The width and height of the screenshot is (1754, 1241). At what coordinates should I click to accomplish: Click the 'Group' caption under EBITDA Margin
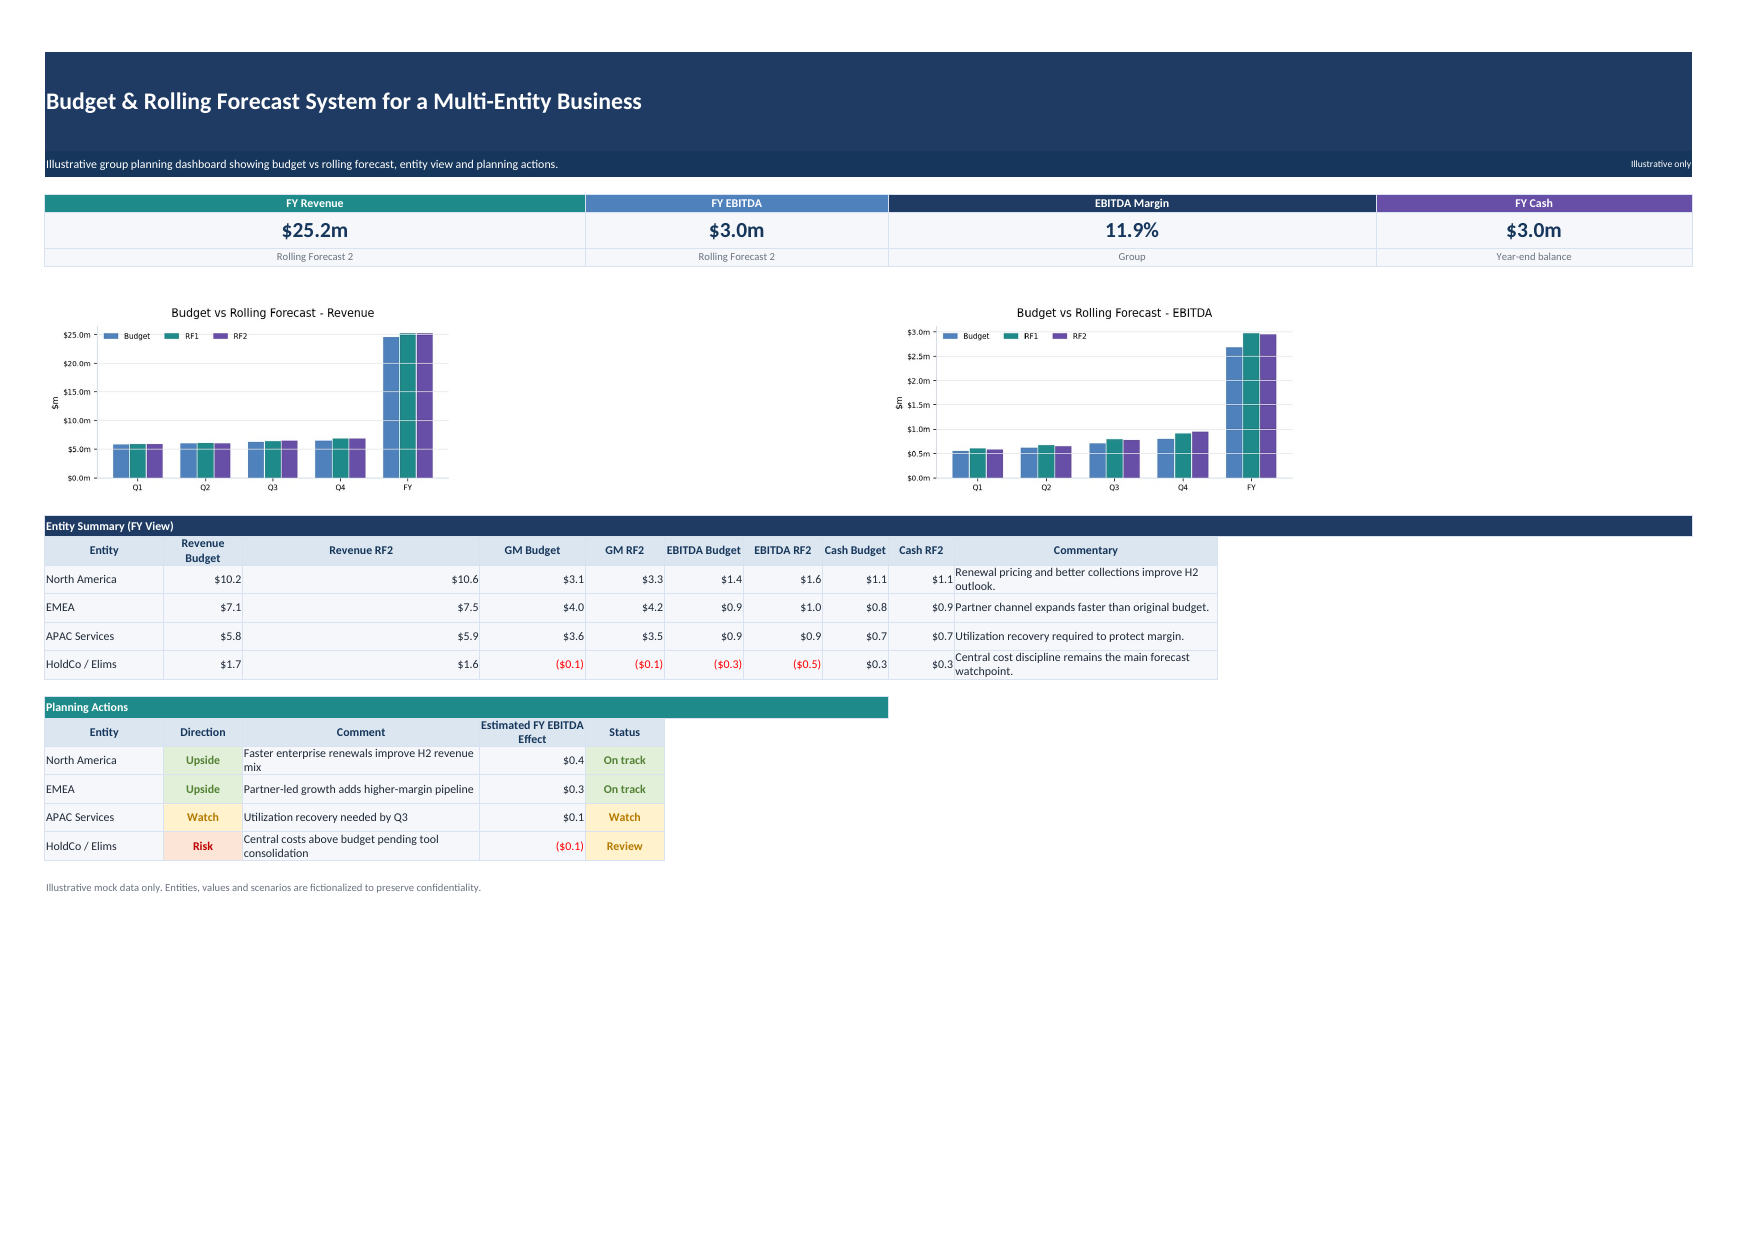pos(1132,257)
